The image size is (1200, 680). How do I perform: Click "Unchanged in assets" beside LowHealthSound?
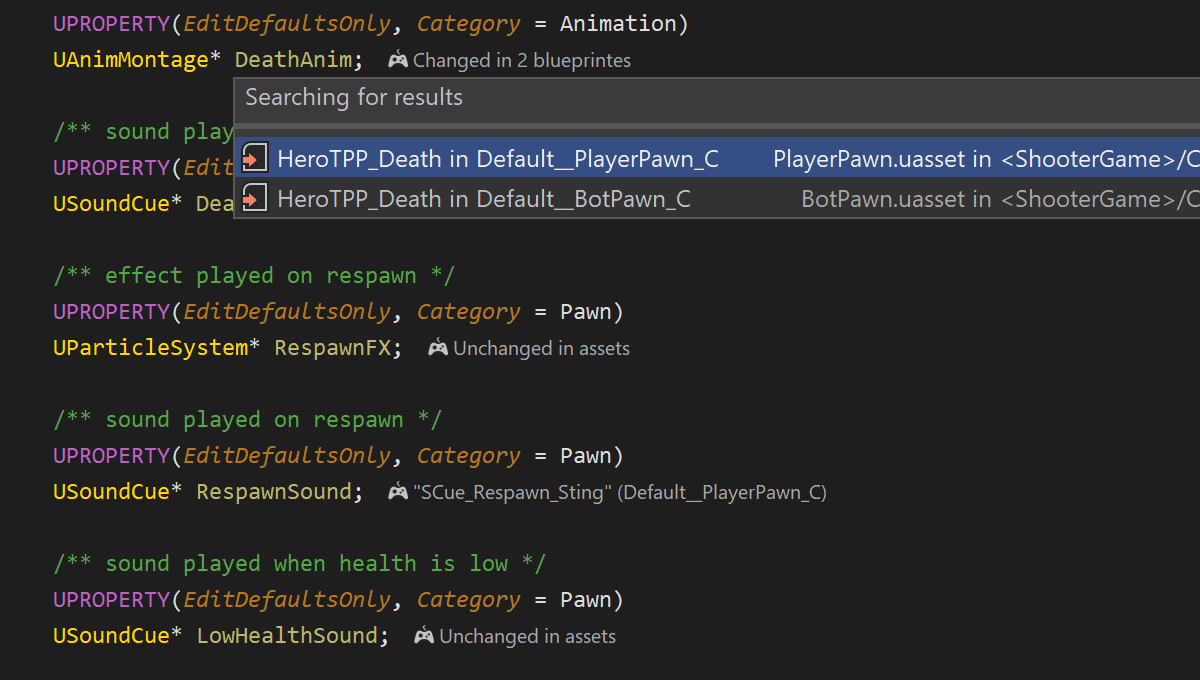pyautogui.click(x=530, y=636)
